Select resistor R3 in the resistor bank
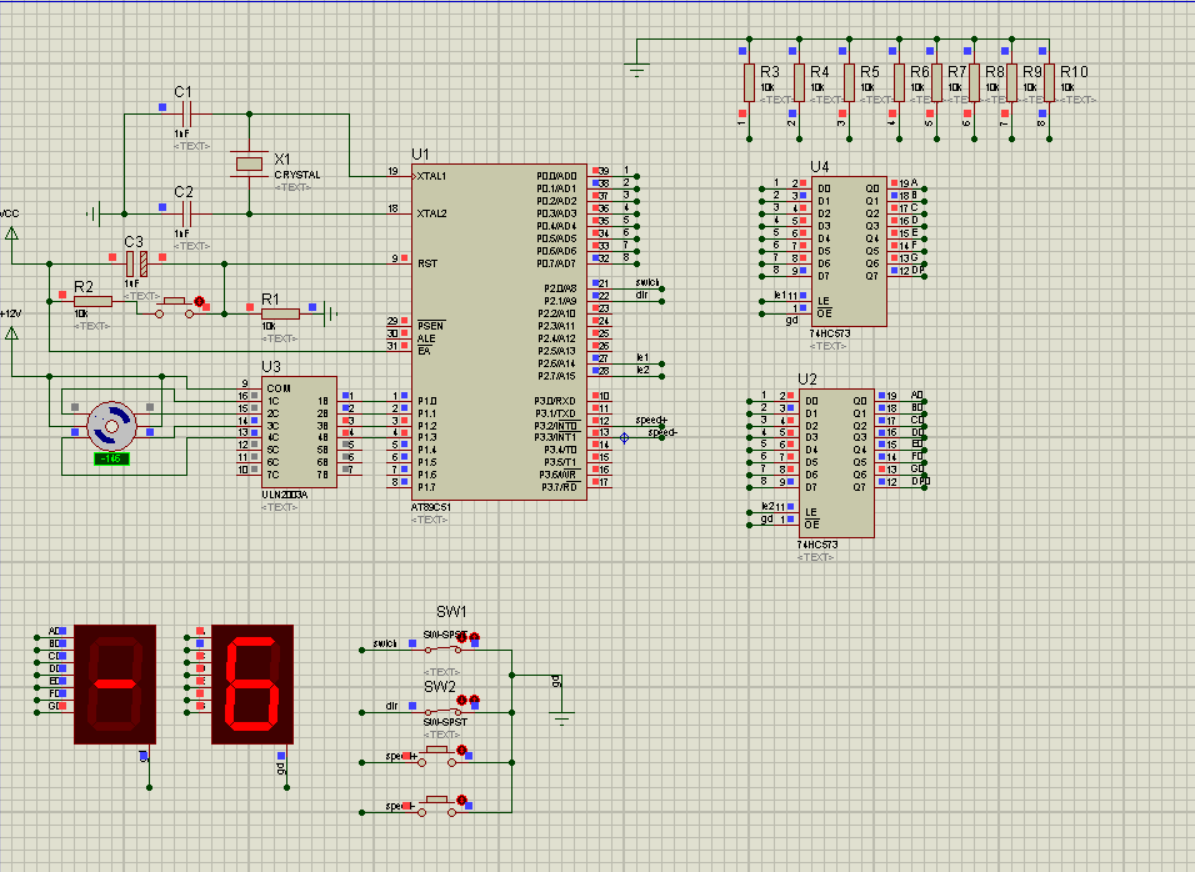This screenshot has width=1195, height=872. pos(748,83)
